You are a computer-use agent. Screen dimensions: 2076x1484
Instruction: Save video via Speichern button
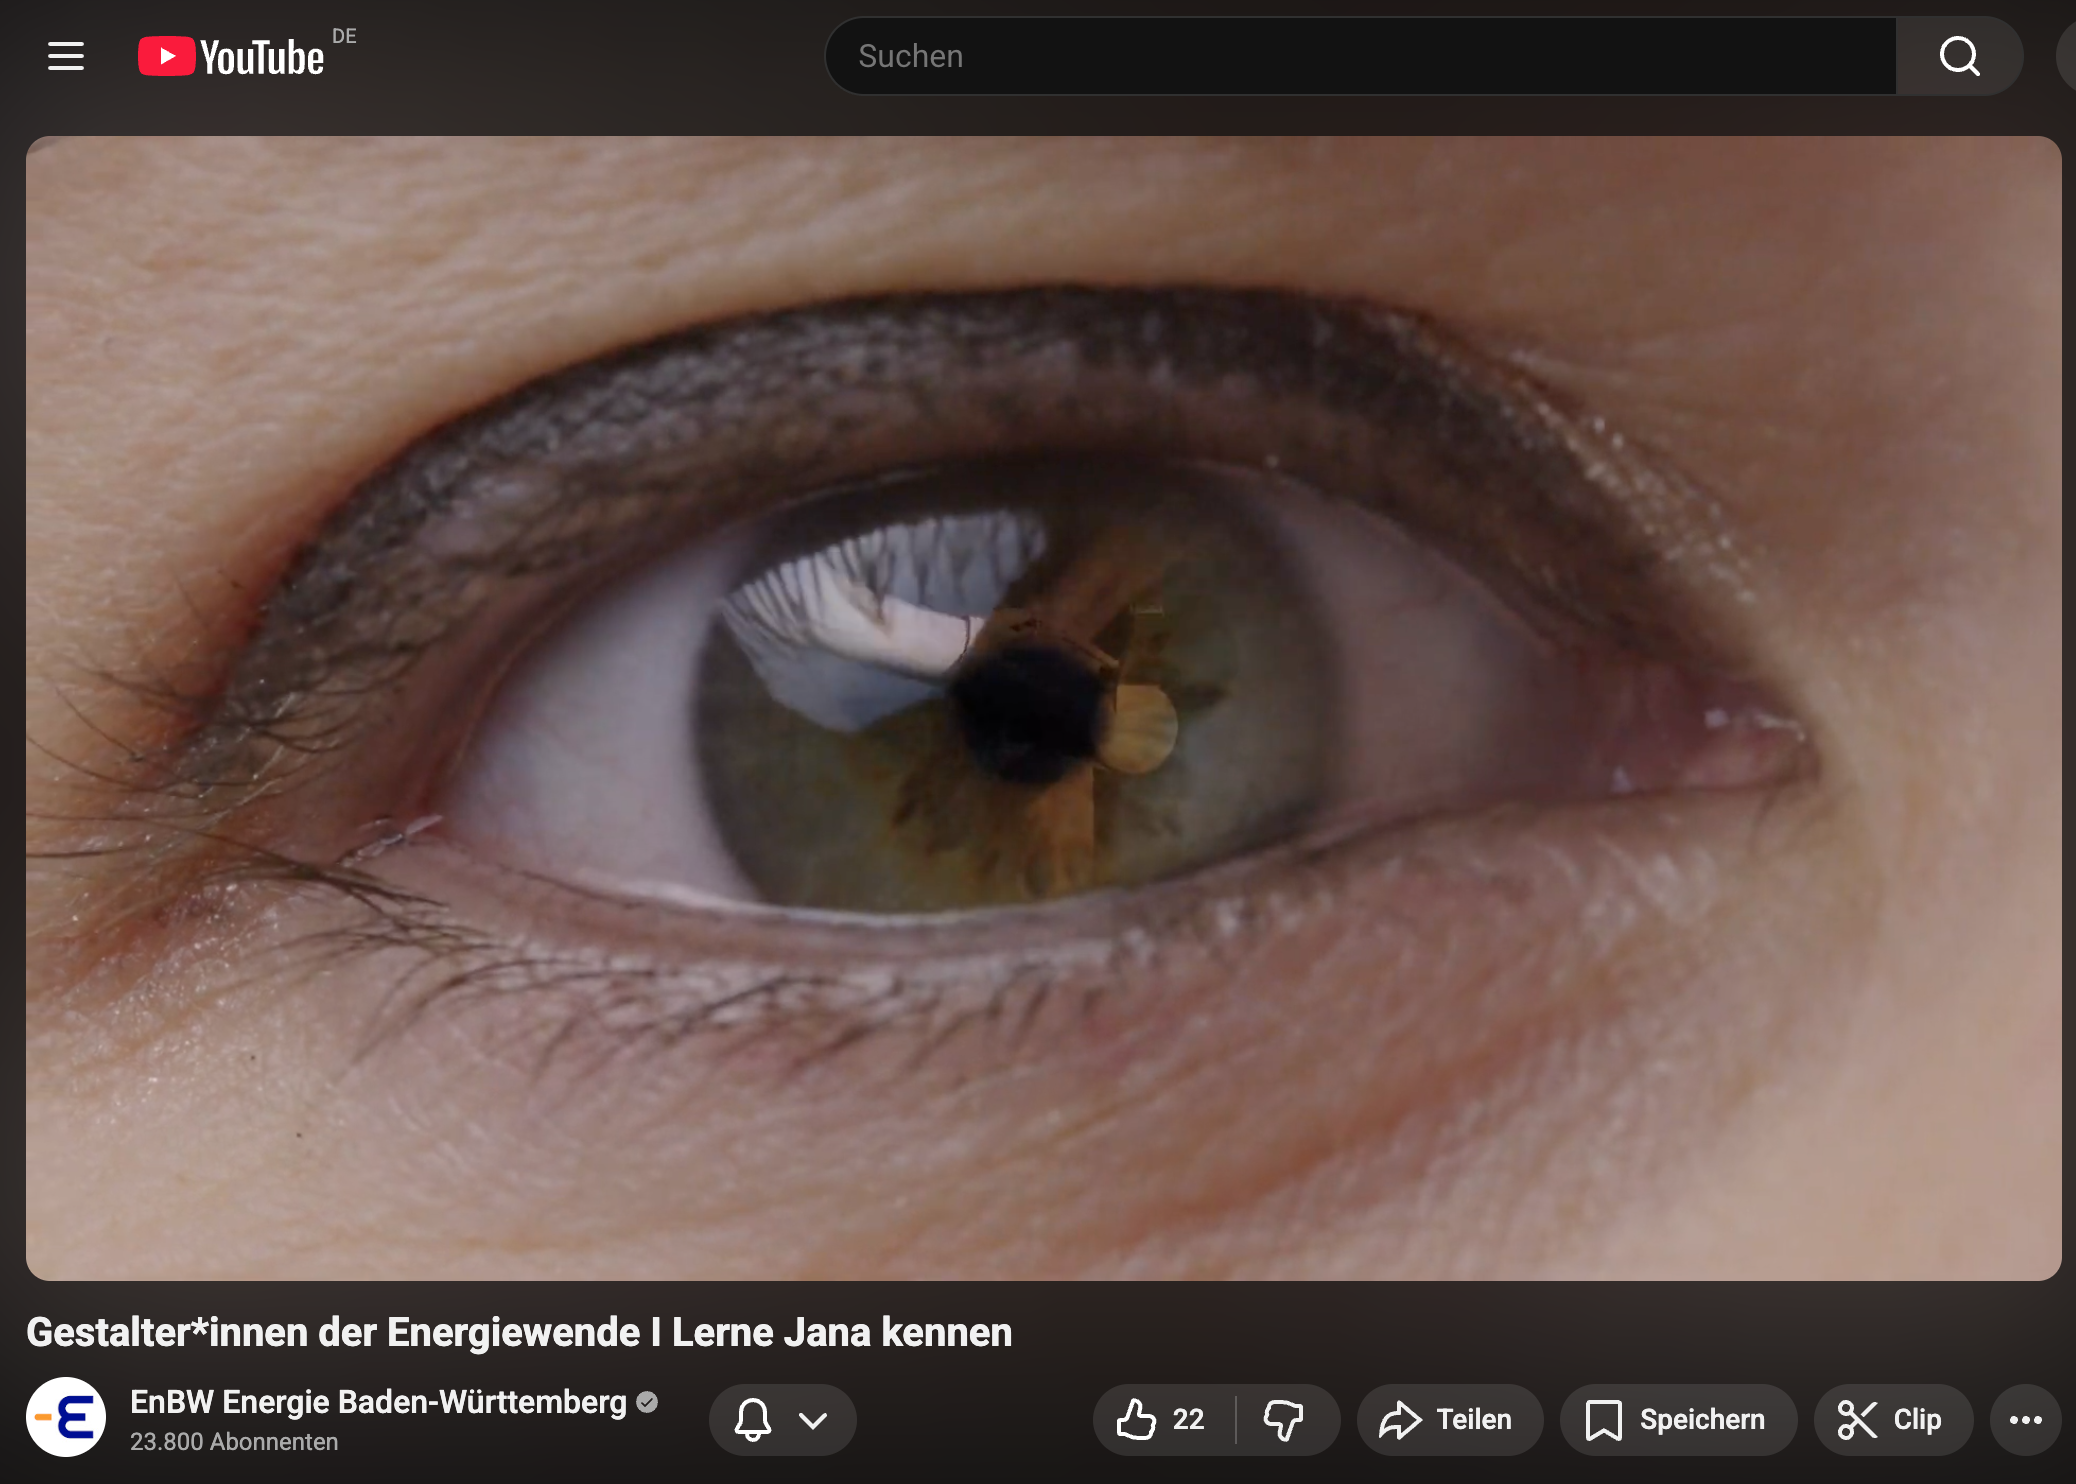[1678, 1419]
